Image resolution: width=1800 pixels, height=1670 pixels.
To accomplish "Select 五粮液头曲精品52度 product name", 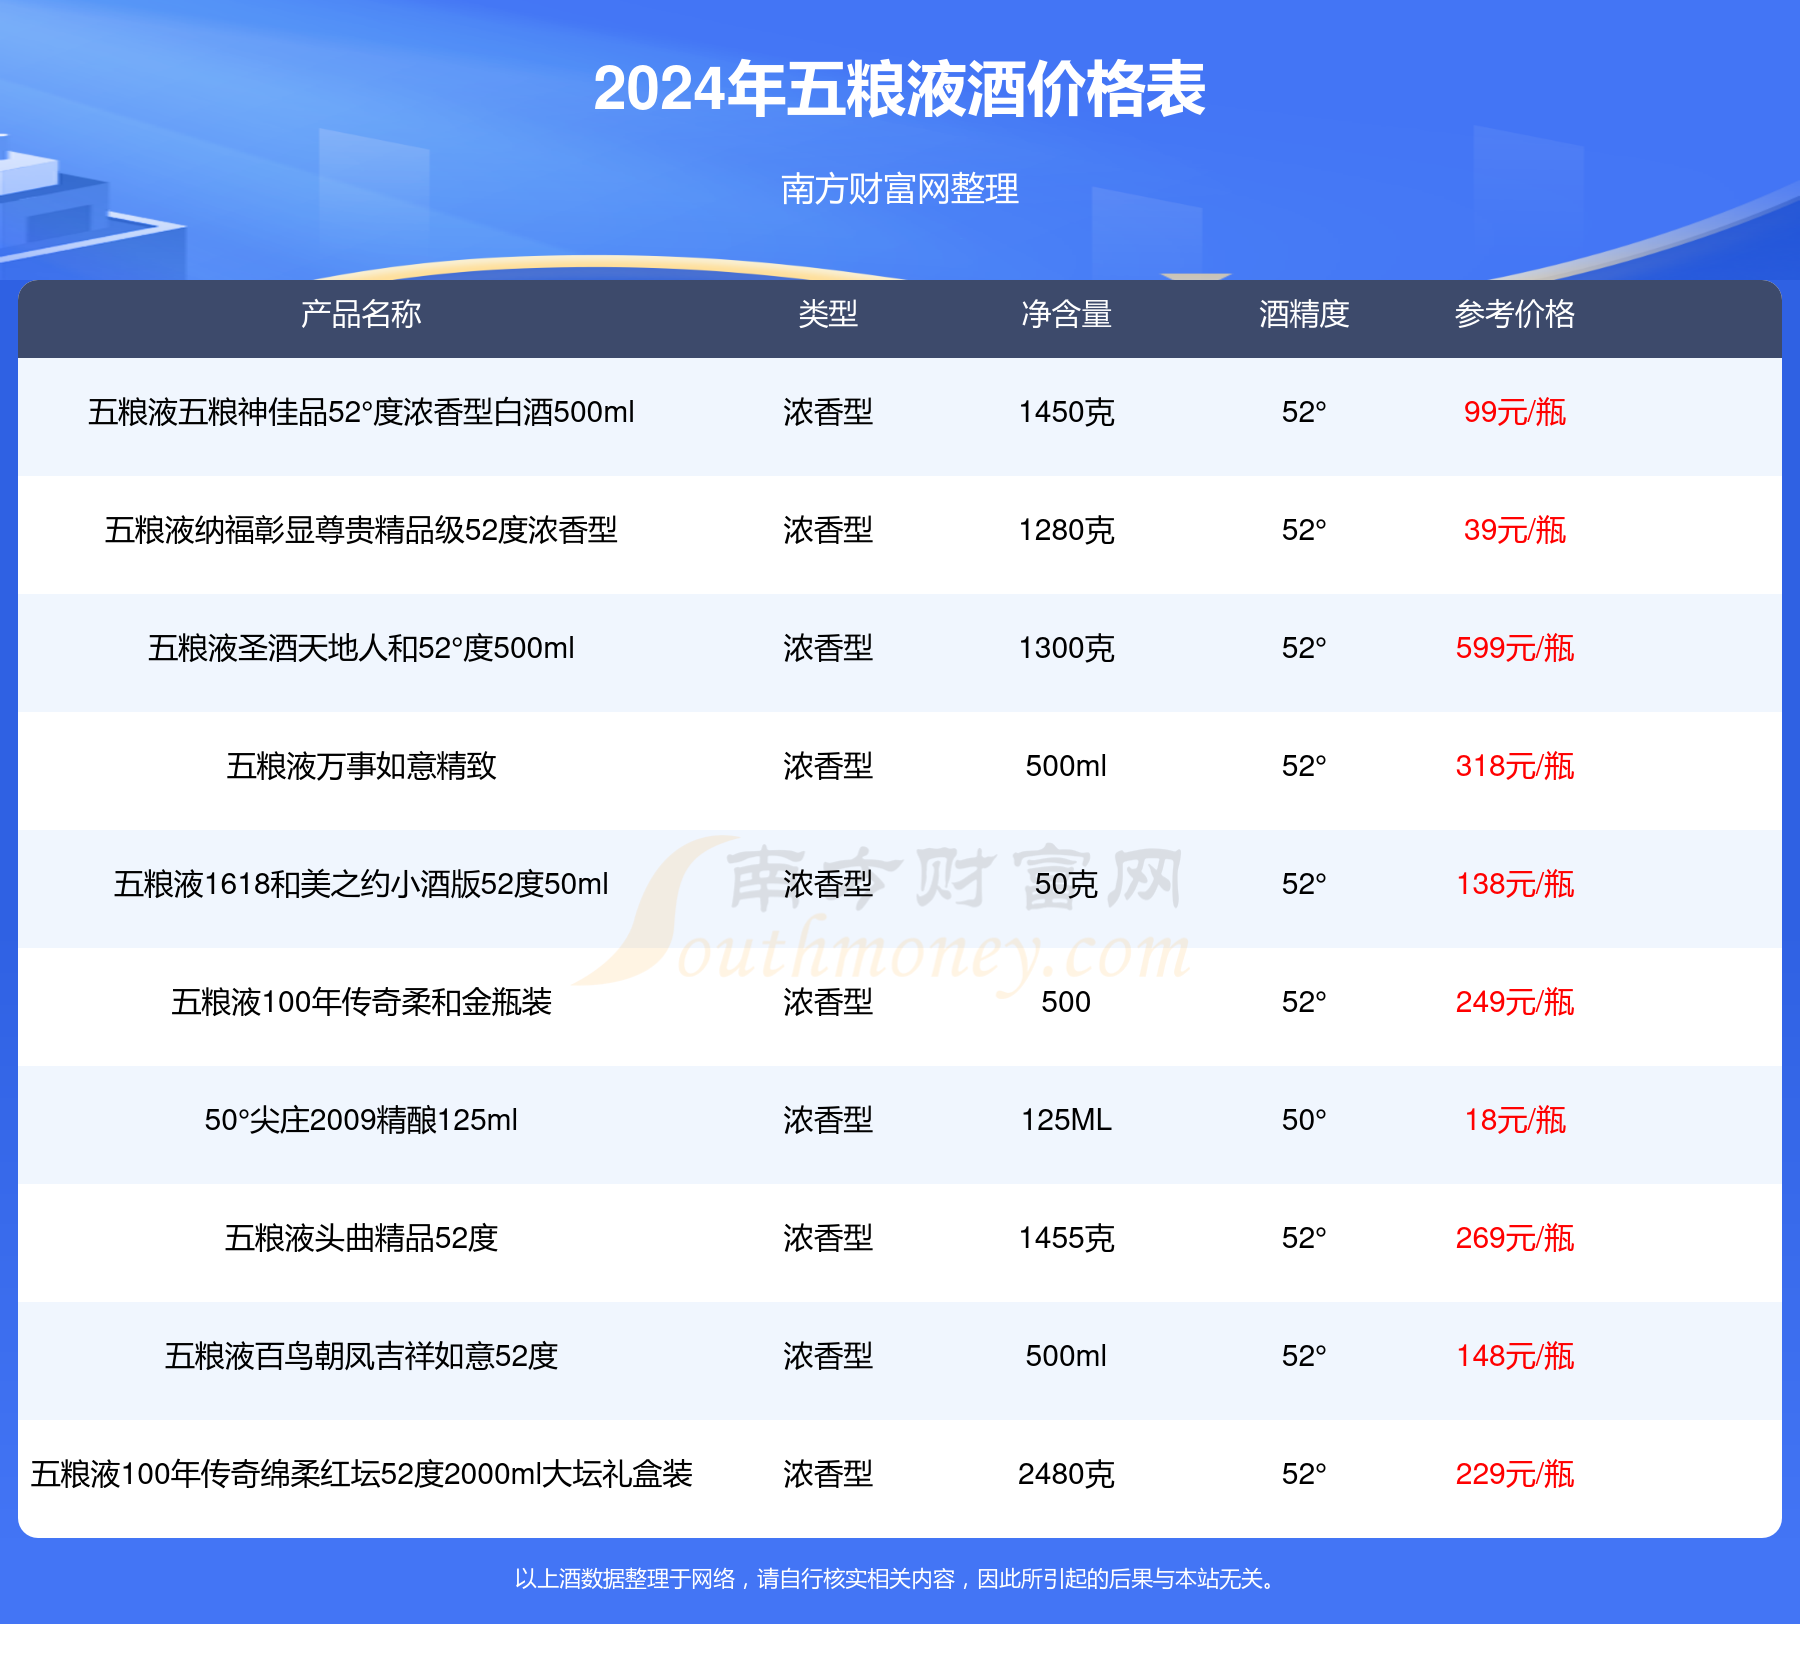I will pyautogui.click(x=361, y=1238).
